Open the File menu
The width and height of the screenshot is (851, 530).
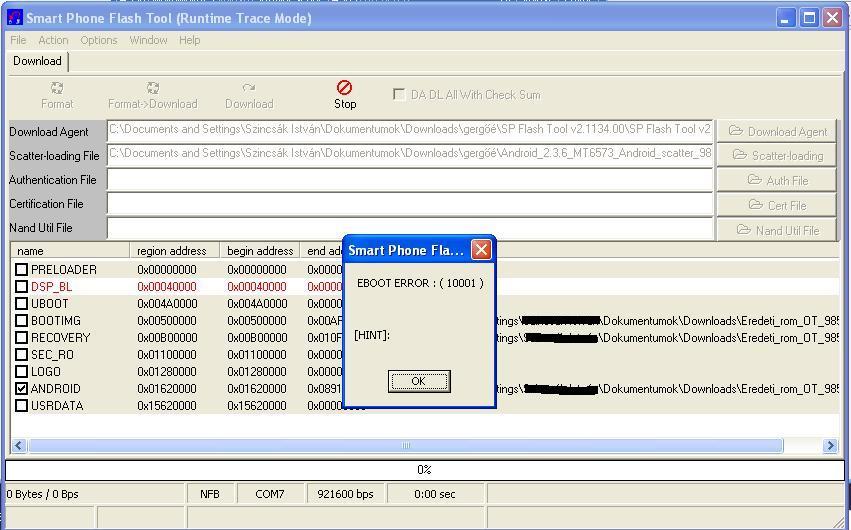click(18, 40)
